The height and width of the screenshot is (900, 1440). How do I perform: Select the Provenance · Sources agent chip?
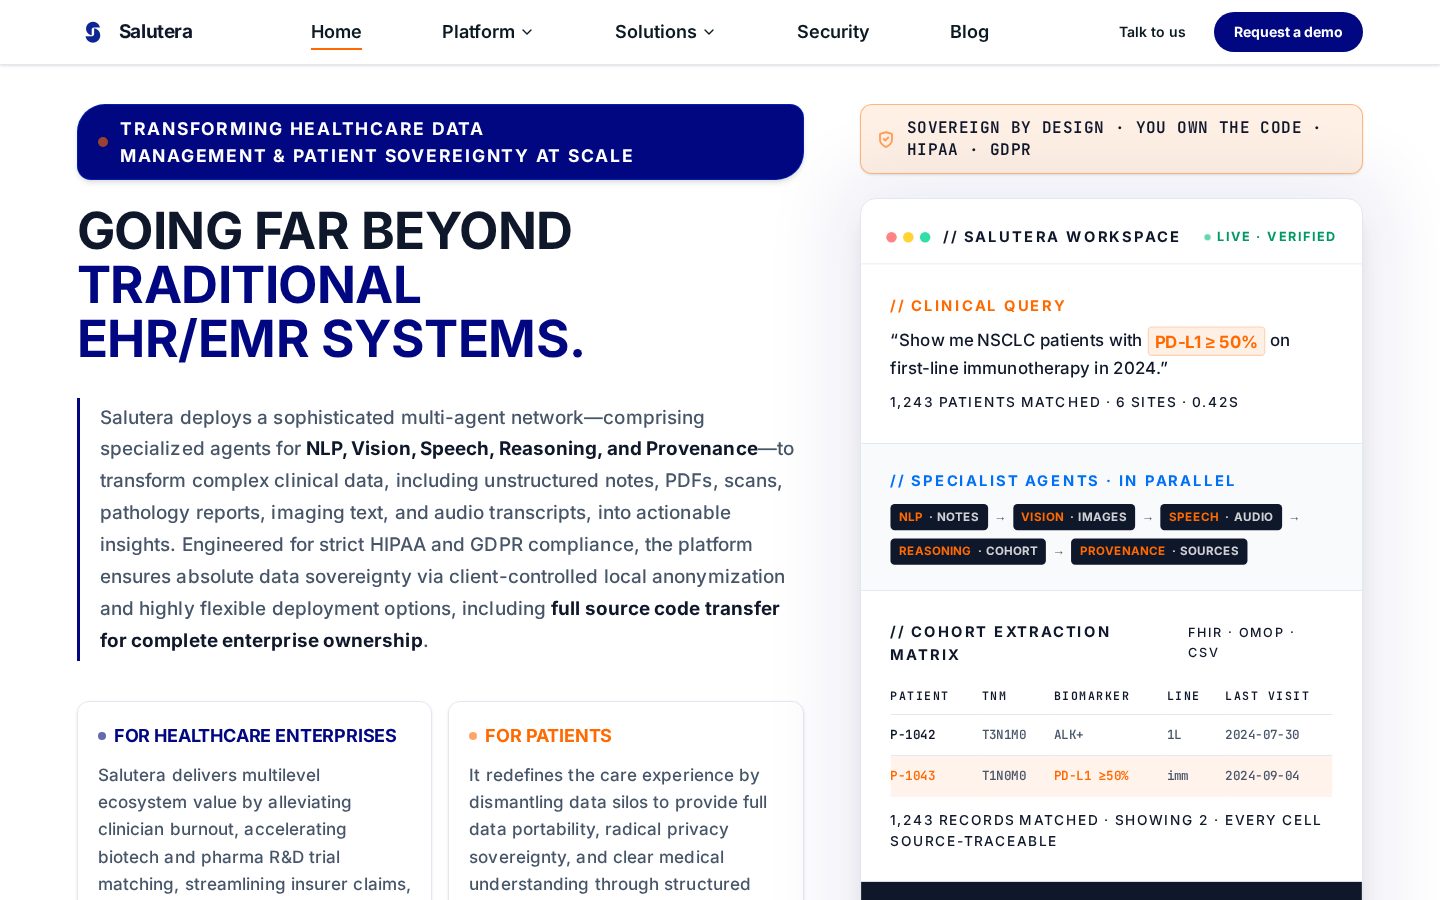click(x=1159, y=551)
